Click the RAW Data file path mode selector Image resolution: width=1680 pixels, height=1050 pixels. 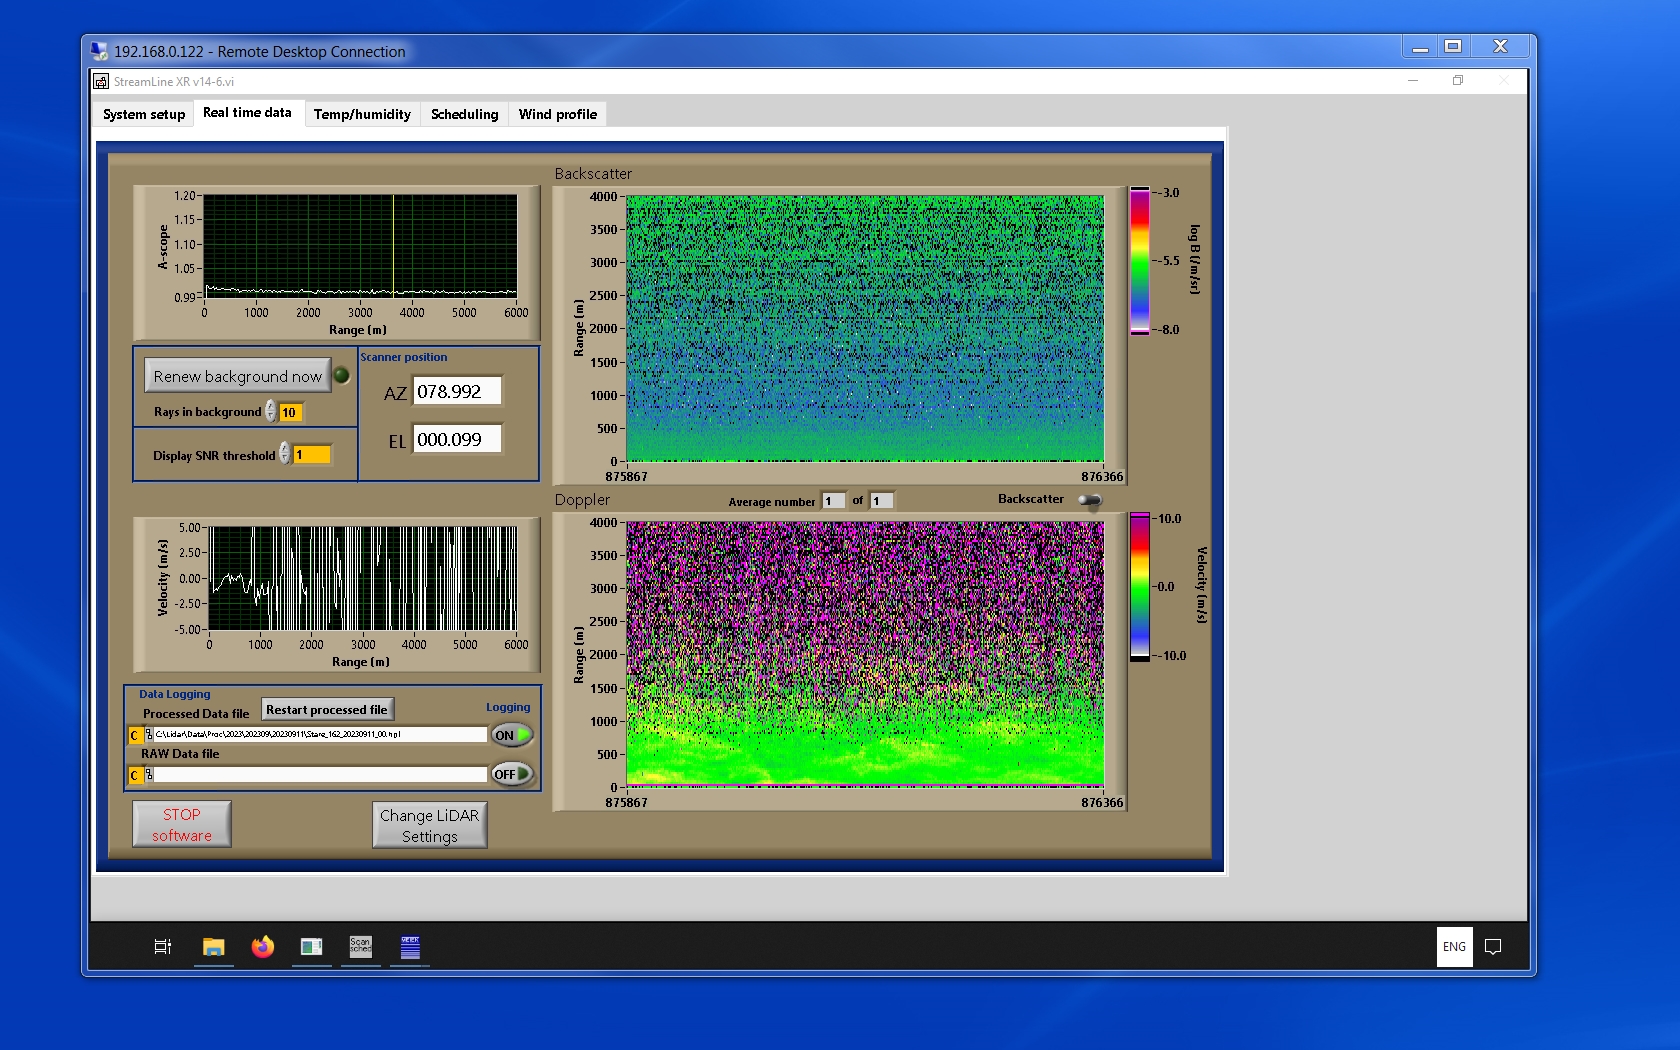135,775
